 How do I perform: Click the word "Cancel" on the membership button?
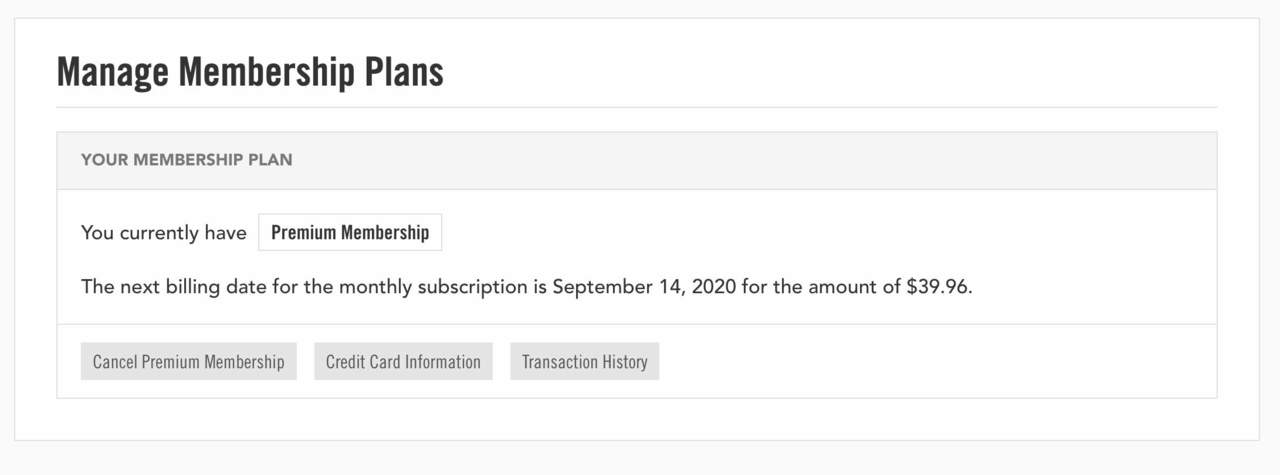[x=115, y=362]
